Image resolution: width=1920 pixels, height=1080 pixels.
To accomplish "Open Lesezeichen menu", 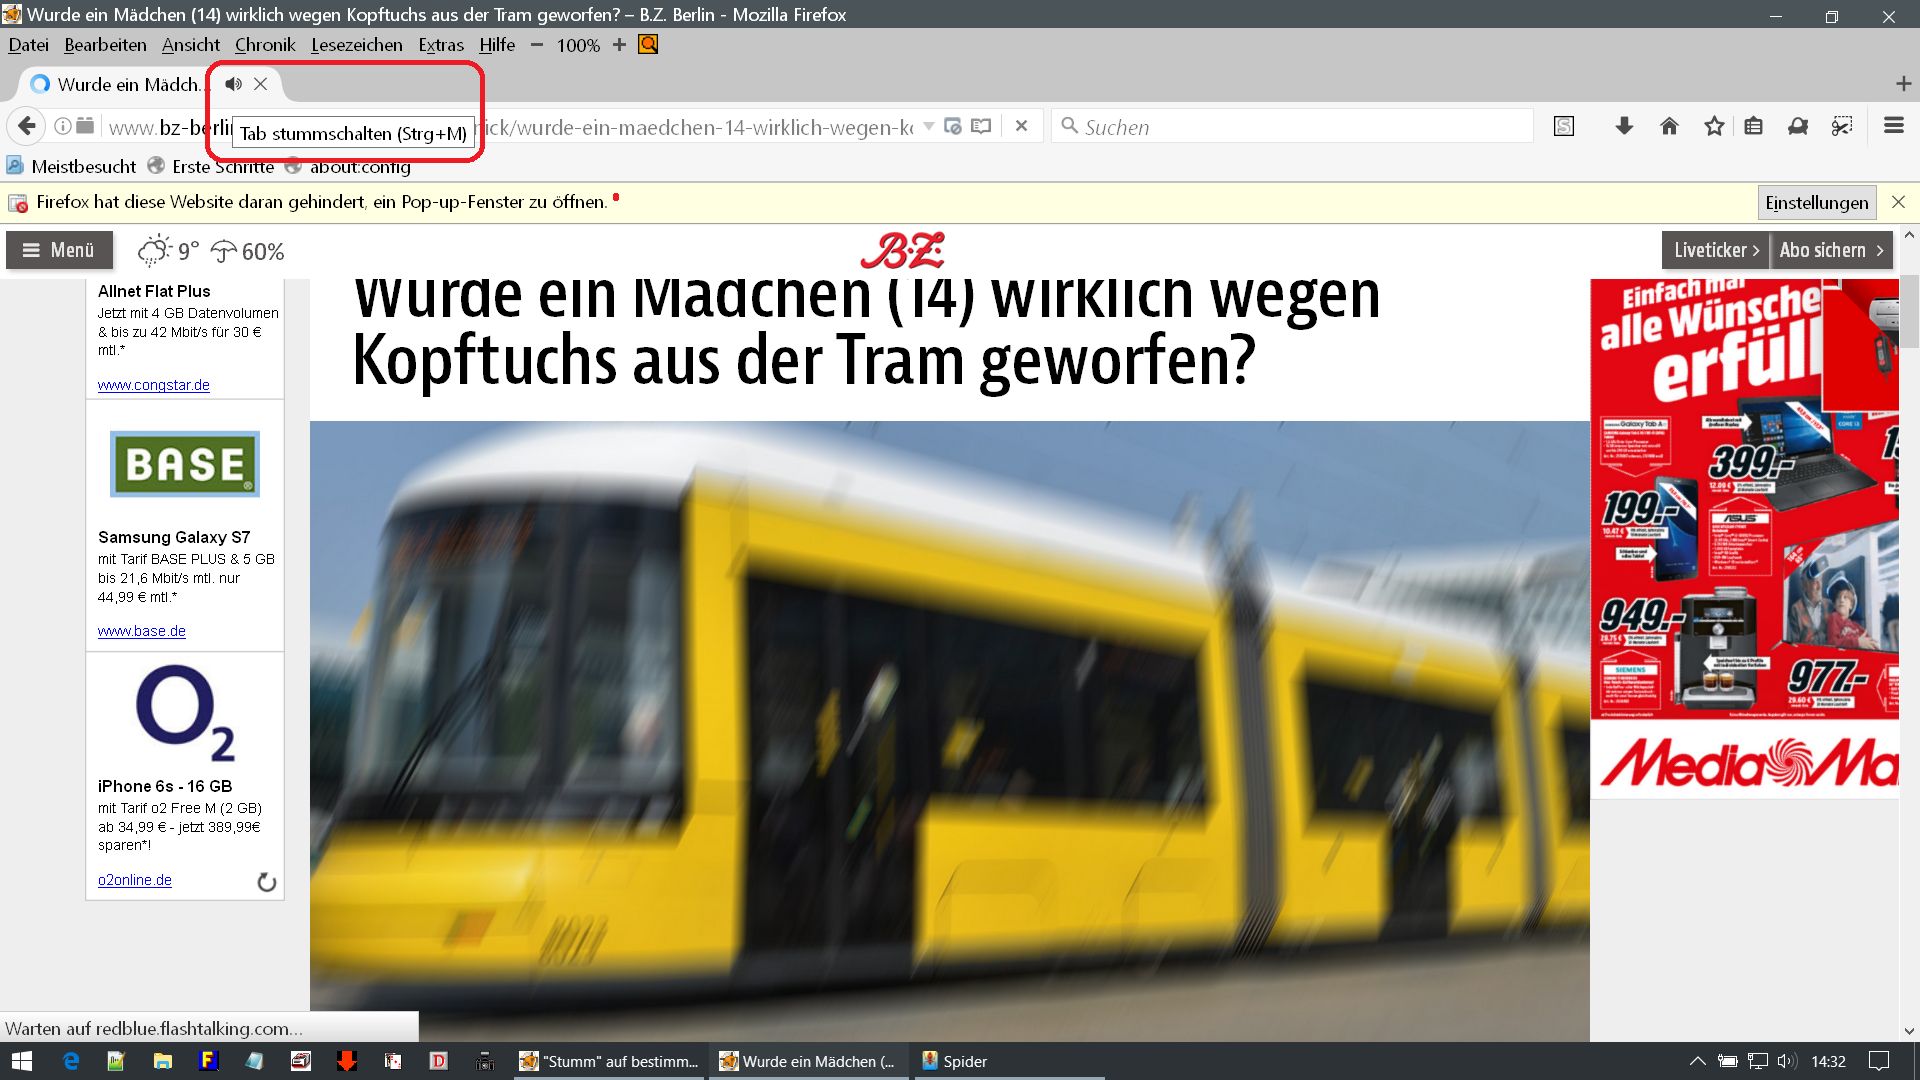I will 356,45.
